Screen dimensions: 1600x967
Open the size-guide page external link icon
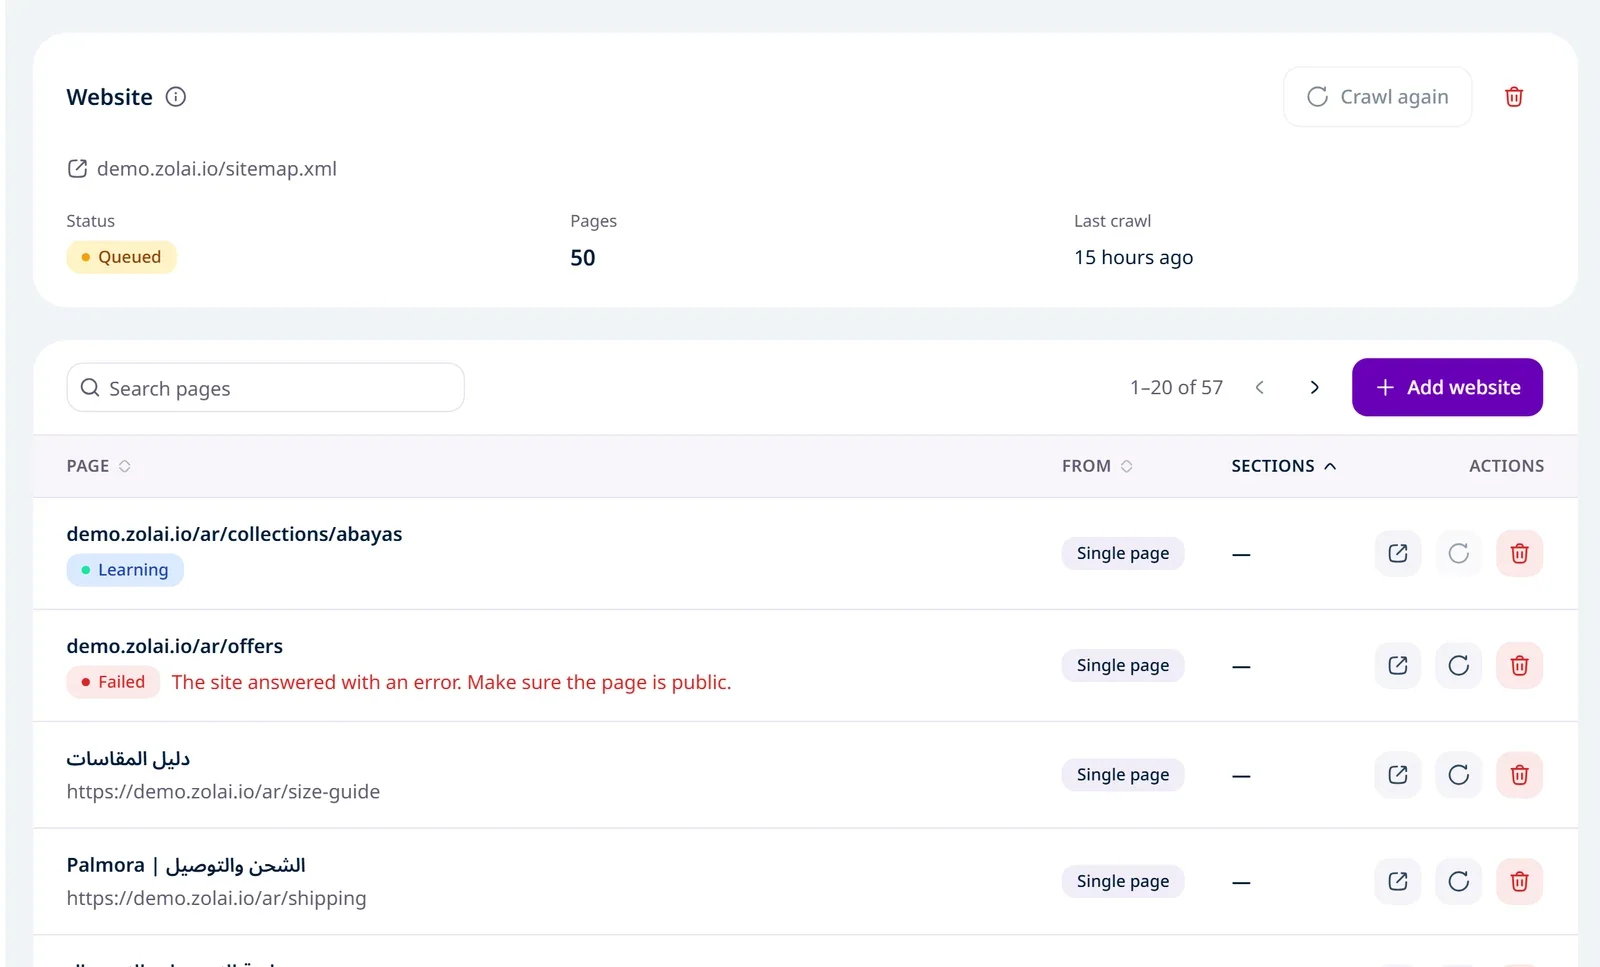pos(1398,775)
